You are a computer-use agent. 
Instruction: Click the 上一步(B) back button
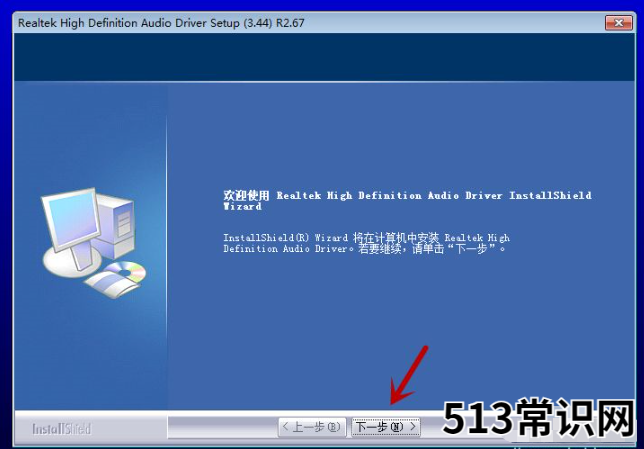tap(312, 427)
